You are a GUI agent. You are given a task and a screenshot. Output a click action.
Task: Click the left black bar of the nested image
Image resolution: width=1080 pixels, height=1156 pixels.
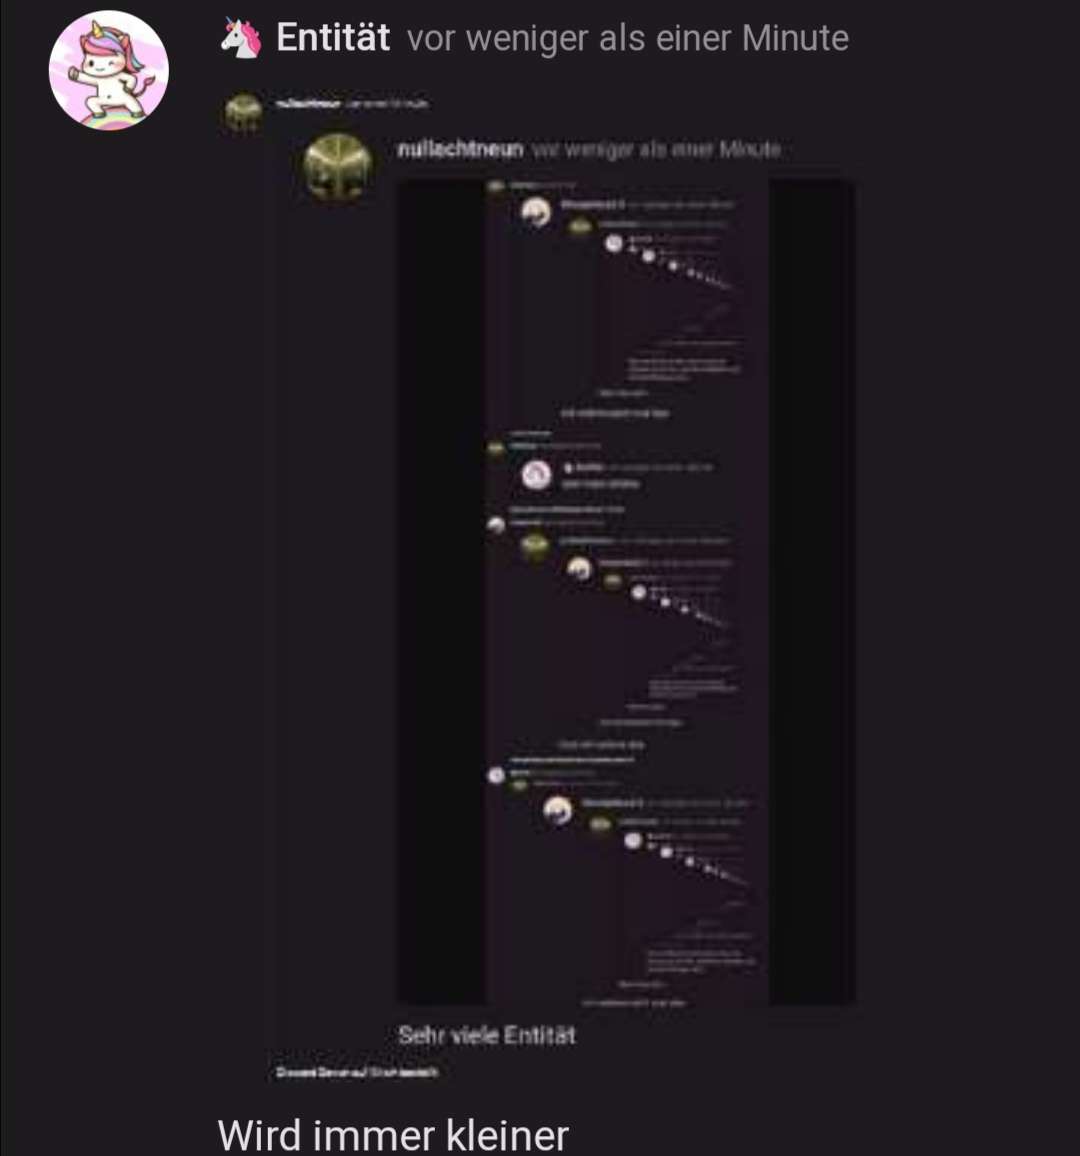coord(442,592)
